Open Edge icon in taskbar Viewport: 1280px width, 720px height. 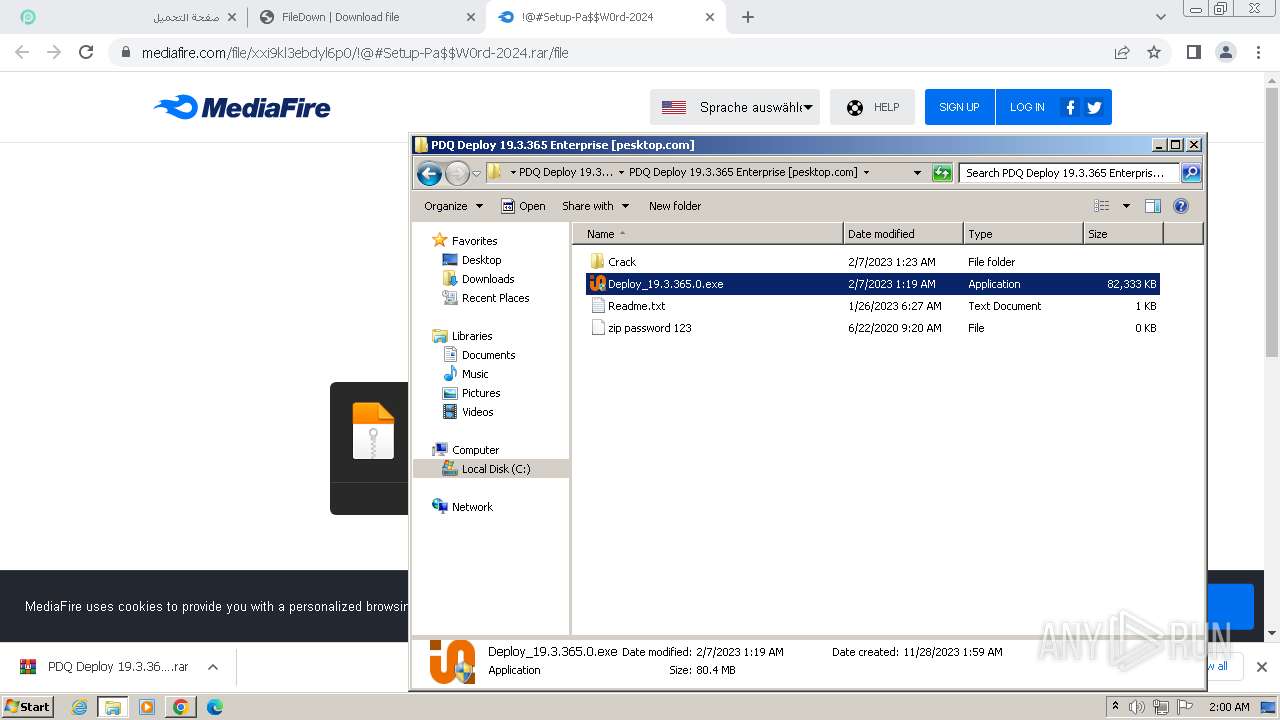point(214,707)
